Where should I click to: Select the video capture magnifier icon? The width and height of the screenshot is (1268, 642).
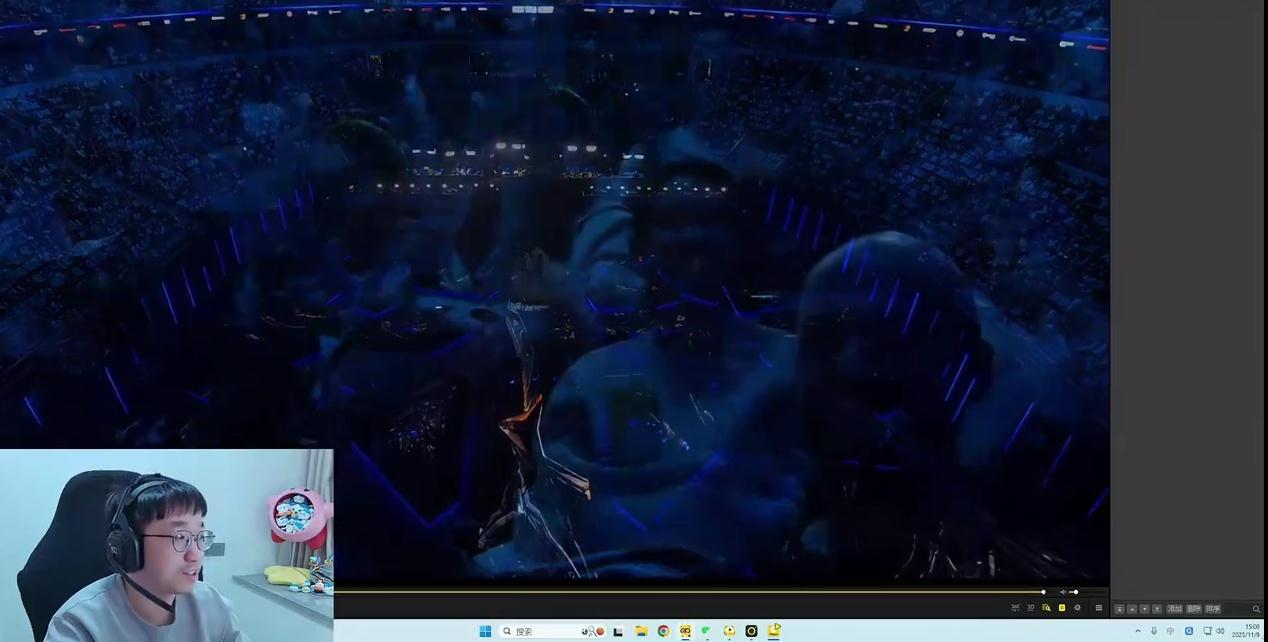pos(1046,607)
